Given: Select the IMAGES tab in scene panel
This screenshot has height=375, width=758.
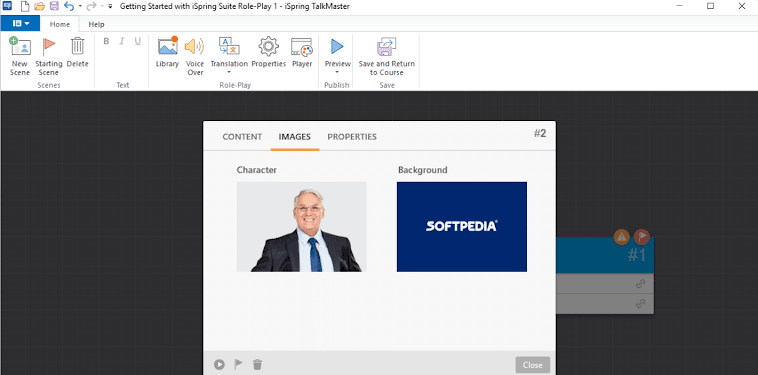Looking at the screenshot, I should tap(294, 137).
